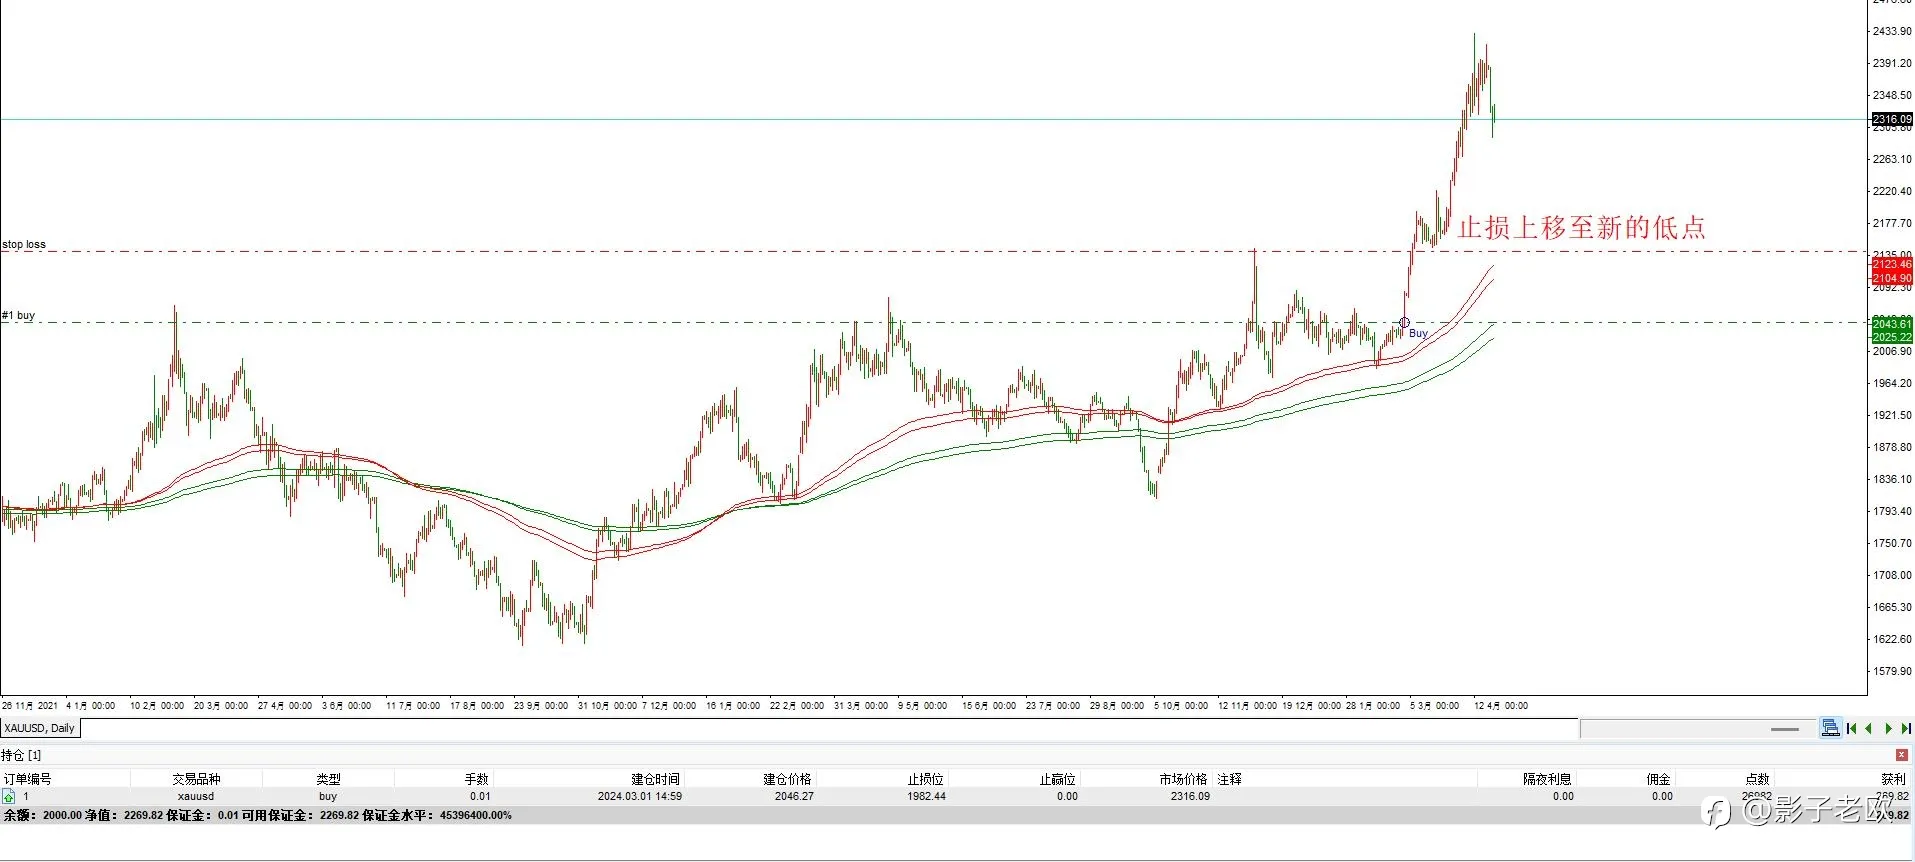This screenshot has width=1915, height=862.
Task: Click the 12 4月 00:00 date label
Action: click(1501, 706)
